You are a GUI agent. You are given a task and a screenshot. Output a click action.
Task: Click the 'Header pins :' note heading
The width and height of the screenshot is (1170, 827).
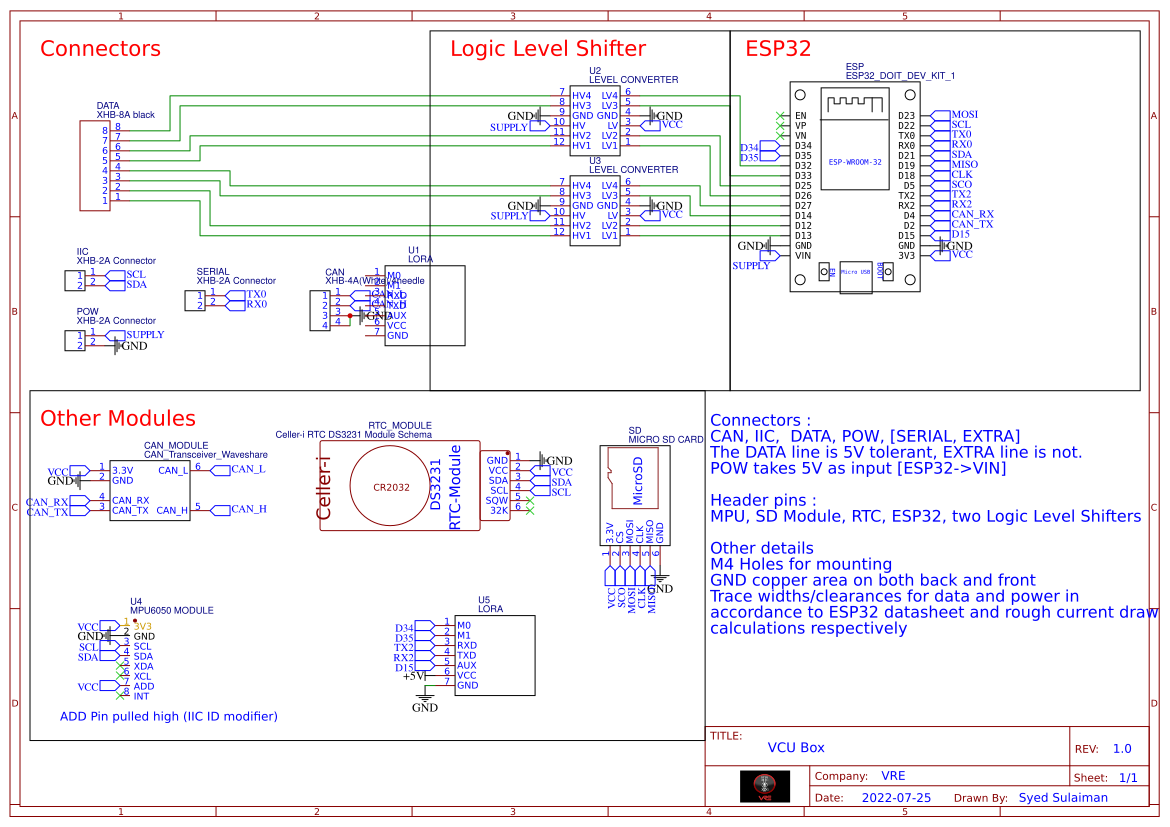click(763, 501)
